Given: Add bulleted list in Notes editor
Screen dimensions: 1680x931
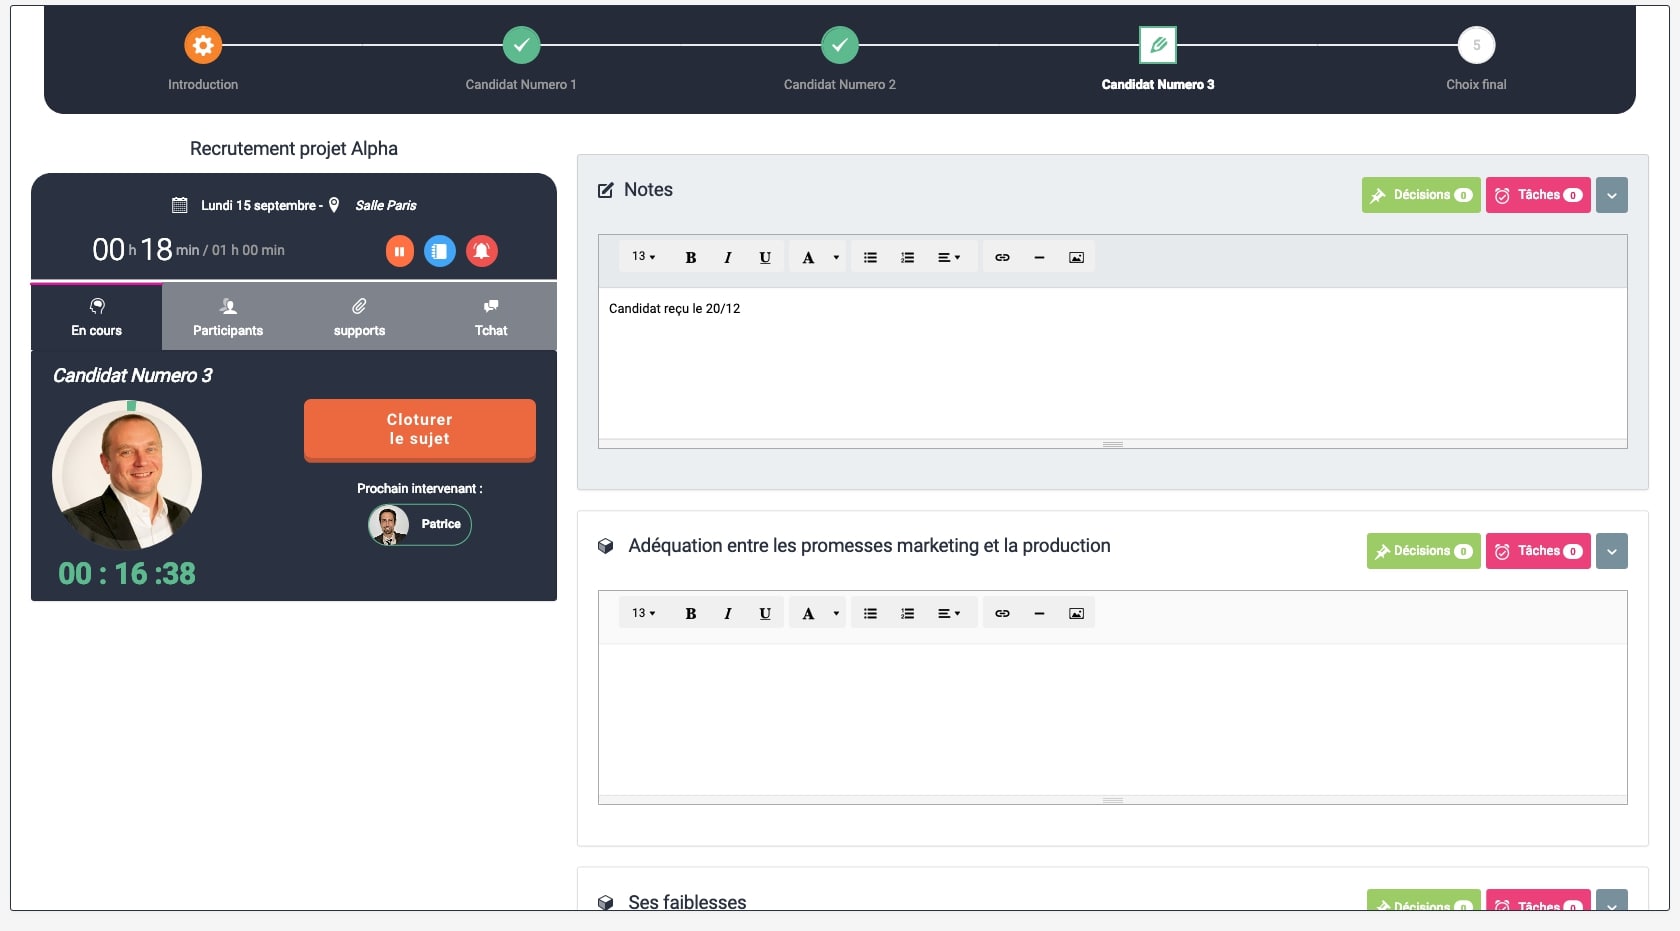Looking at the screenshot, I should tap(870, 258).
